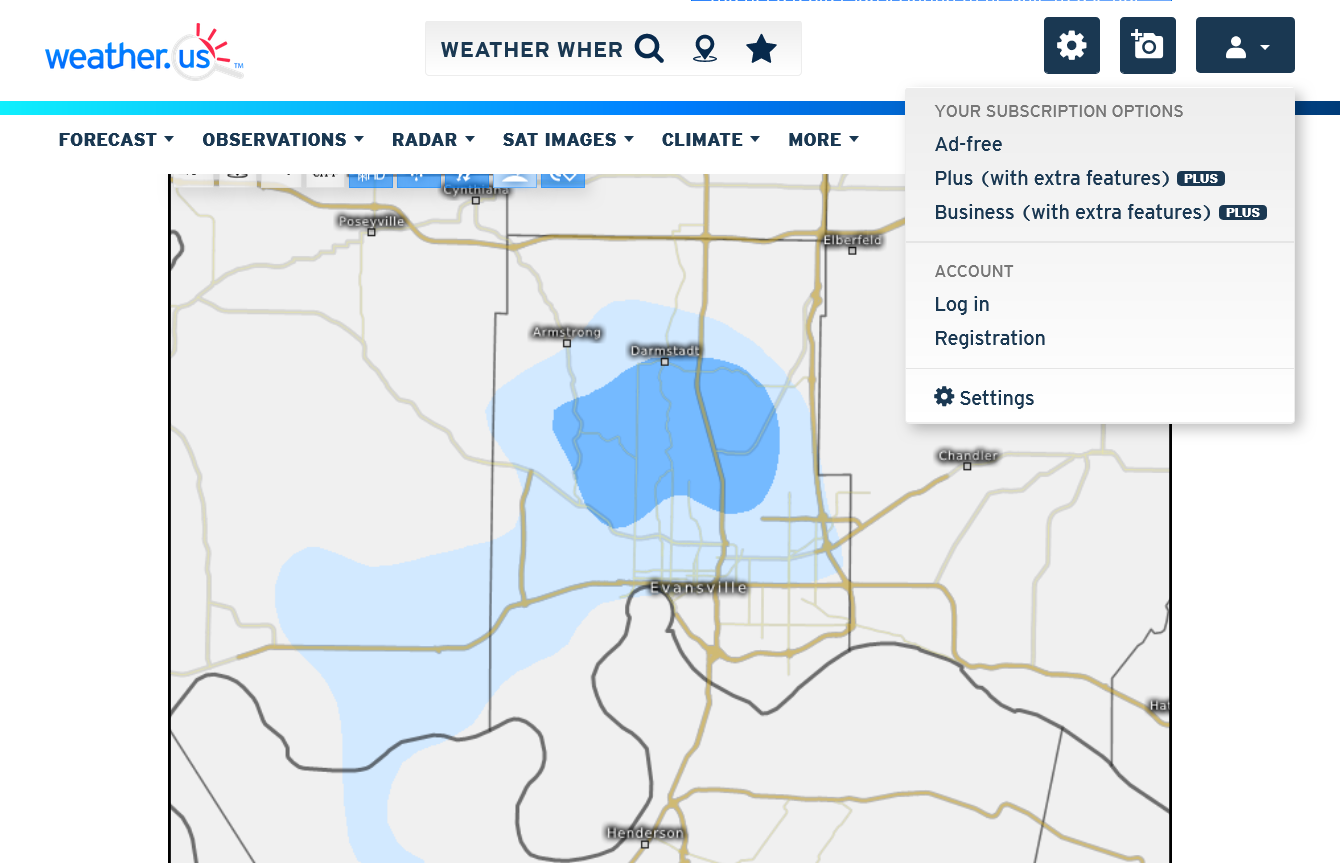Image resolution: width=1340 pixels, height=863 pixels.
Task: Click the magnifier search icon
Action: click(x=650, y=48)
